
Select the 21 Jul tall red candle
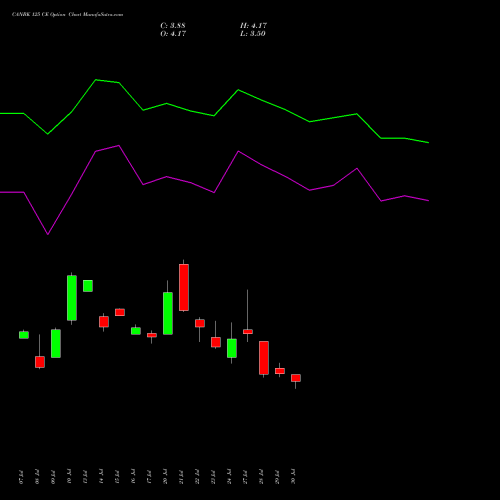184,287
